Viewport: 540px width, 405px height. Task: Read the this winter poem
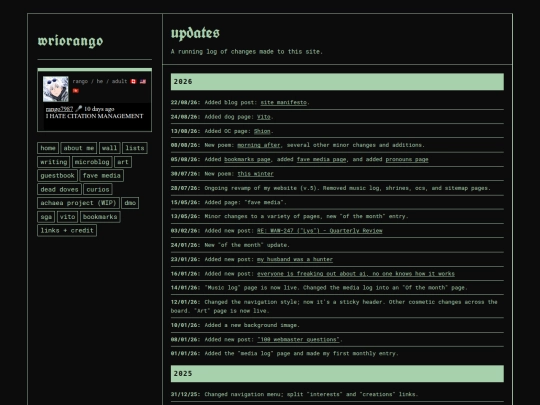point(256,174)
